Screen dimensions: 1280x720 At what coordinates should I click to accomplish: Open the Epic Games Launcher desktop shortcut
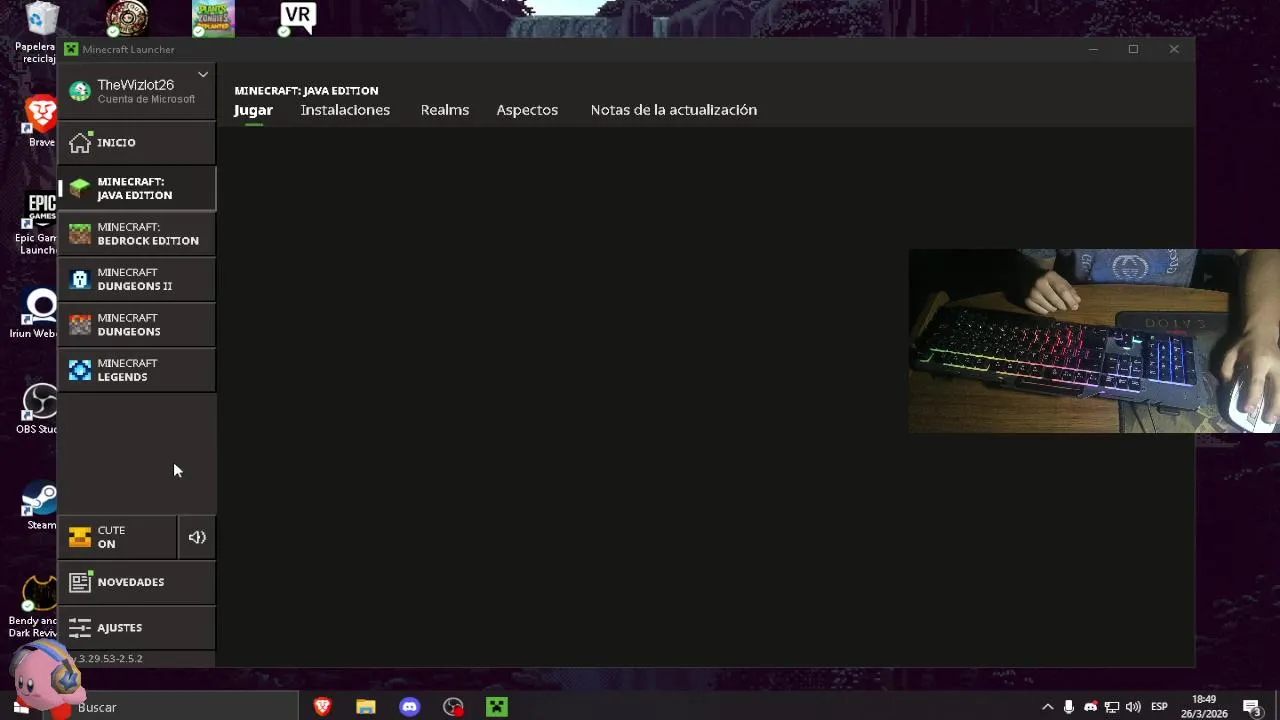tap(40, 223)
